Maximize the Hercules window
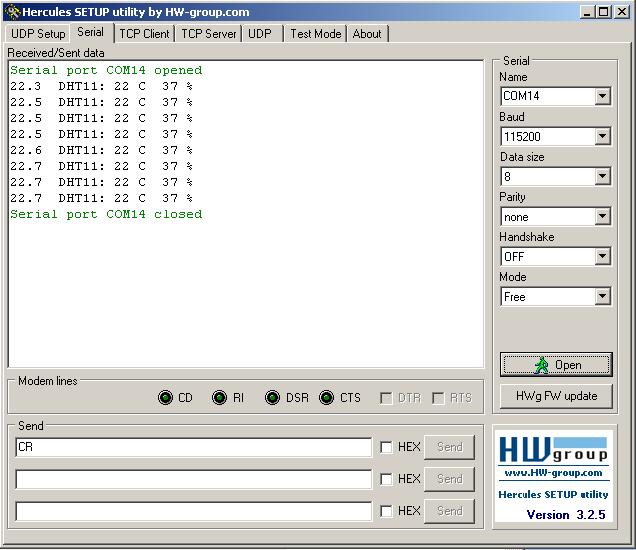Image resolution: width=636 pixels, height=550 pixels. point(603,12)
